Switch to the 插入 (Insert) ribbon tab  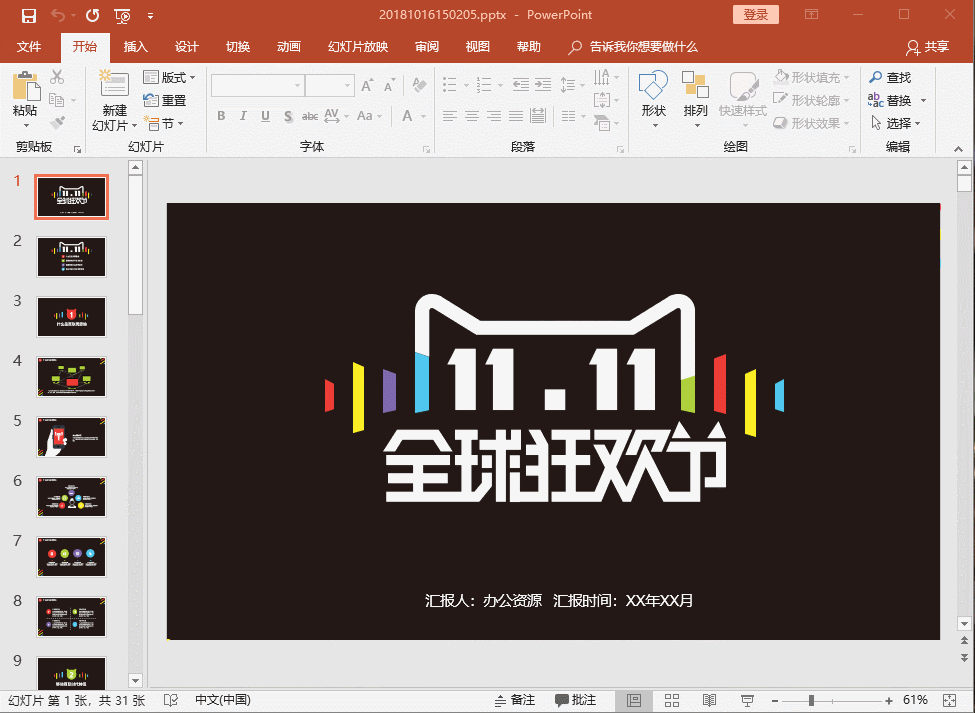pos(135,46)
